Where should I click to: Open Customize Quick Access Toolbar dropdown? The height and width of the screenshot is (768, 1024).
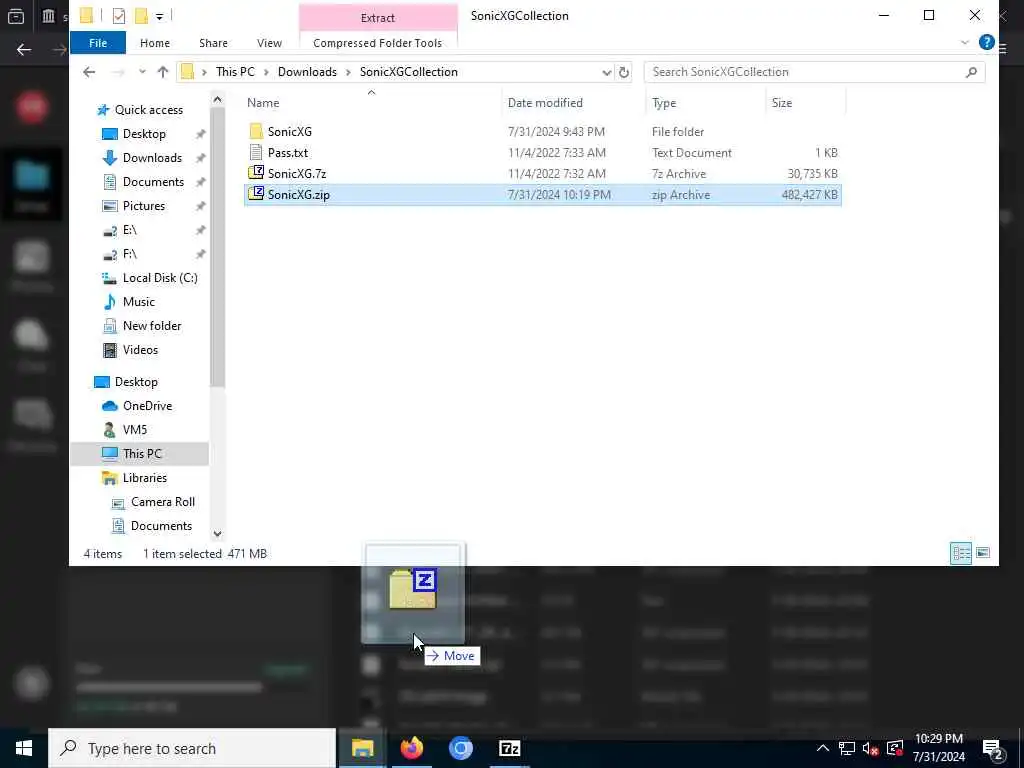click(159, 16)
